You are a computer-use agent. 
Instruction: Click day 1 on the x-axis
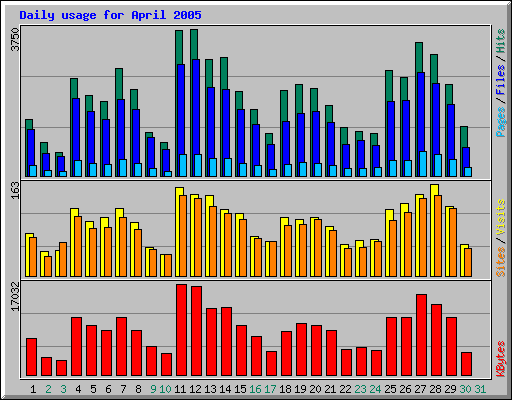pyautogui.click(x=33, y=389)
